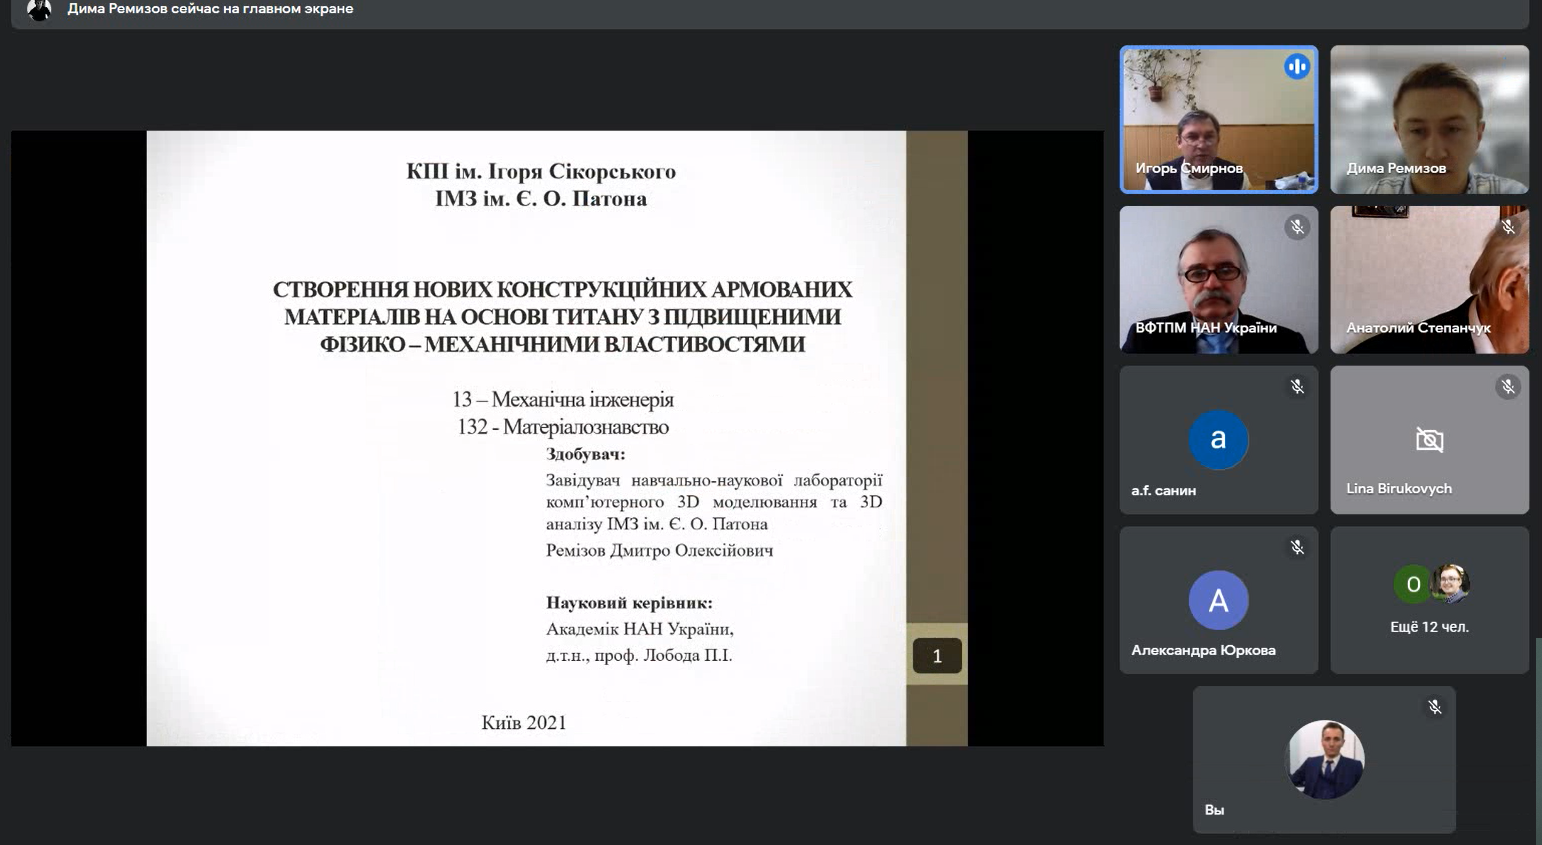Image resolution: width=1542 pixels, height=845 pixels.
Task: Click muted mic icon on Lina Birukovych tile
Action: point(1508,387)
